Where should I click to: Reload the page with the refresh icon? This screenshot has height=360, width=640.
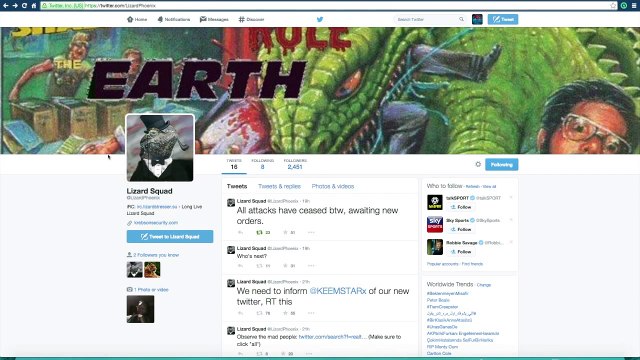pyautogui.click(x=24, y=5)
